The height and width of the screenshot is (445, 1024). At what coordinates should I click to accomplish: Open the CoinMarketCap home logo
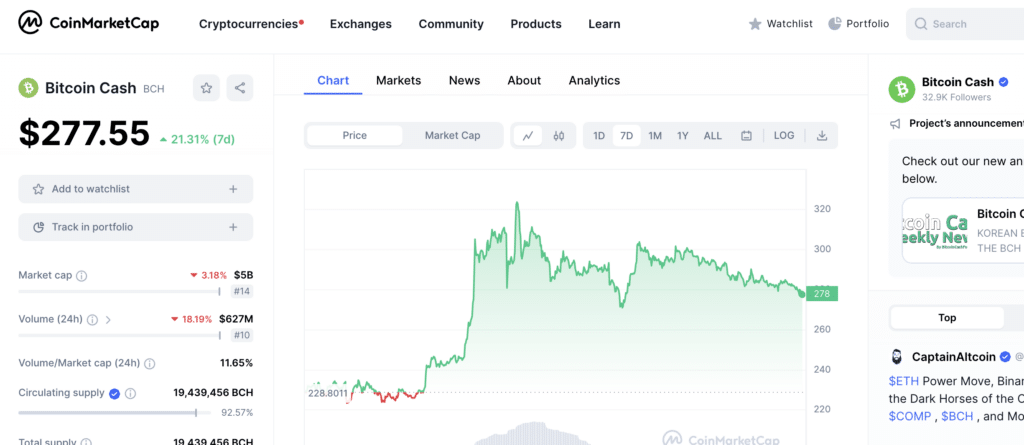(88, 24)
